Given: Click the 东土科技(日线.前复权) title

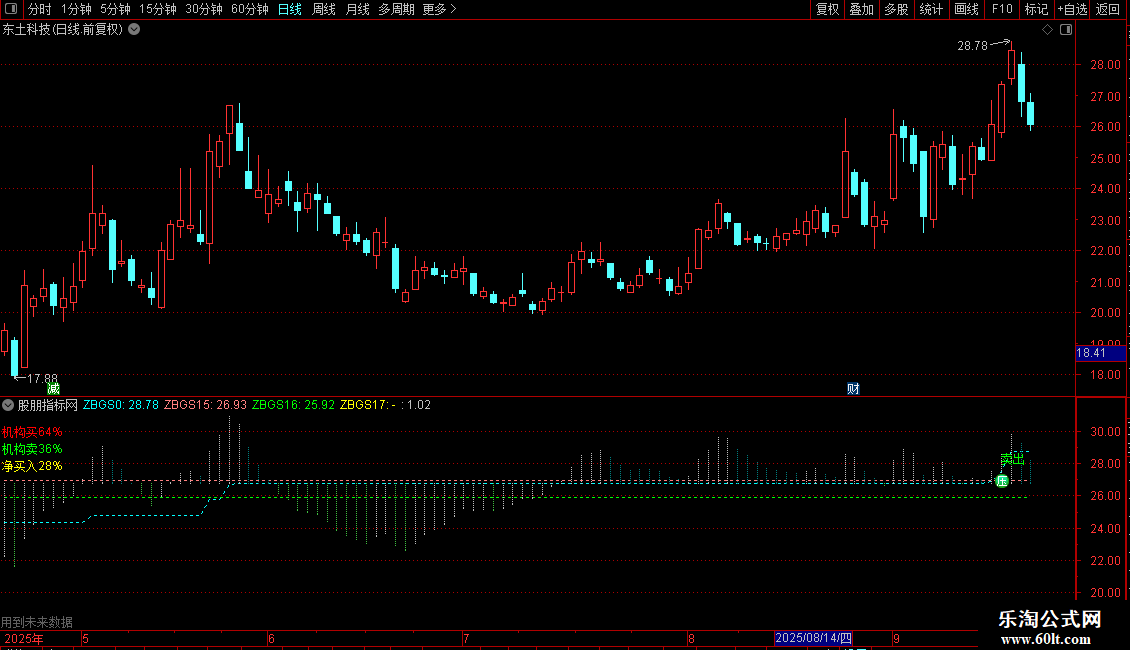Looking at the screenshot, I should click(x=63, y=30).
